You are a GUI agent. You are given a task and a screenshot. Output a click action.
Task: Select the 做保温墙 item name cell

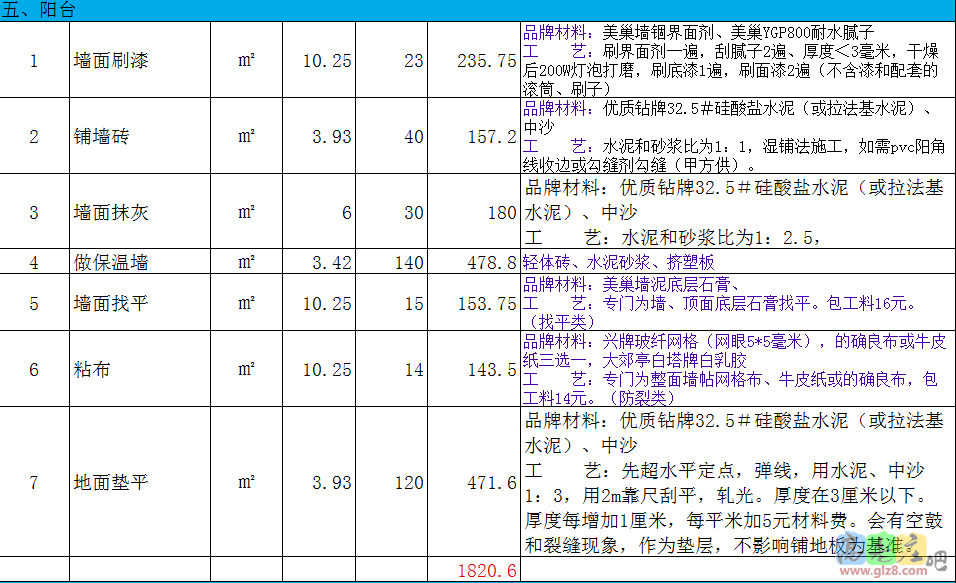111,263
